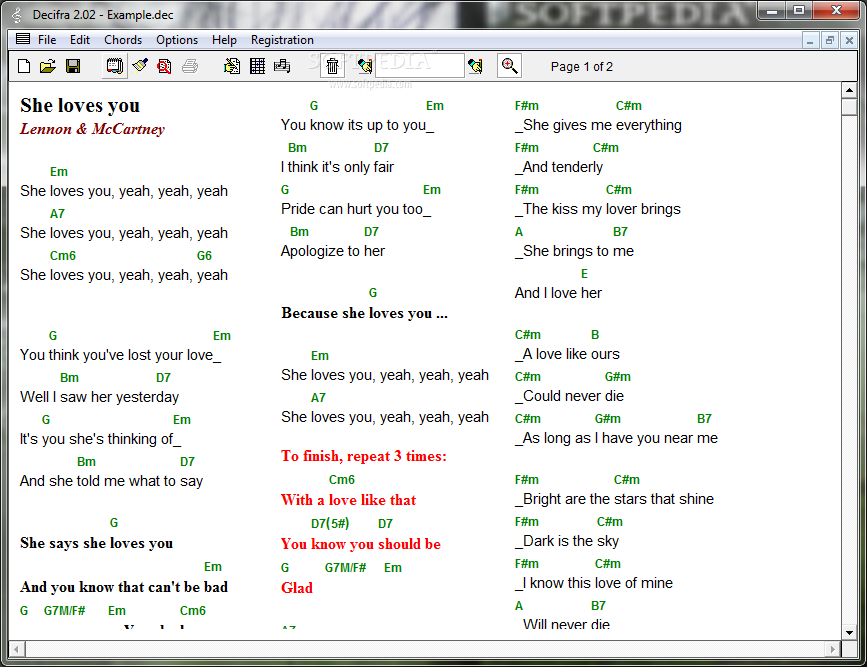
Task: Click the Cm6 chord in first column
Action: 62,256
